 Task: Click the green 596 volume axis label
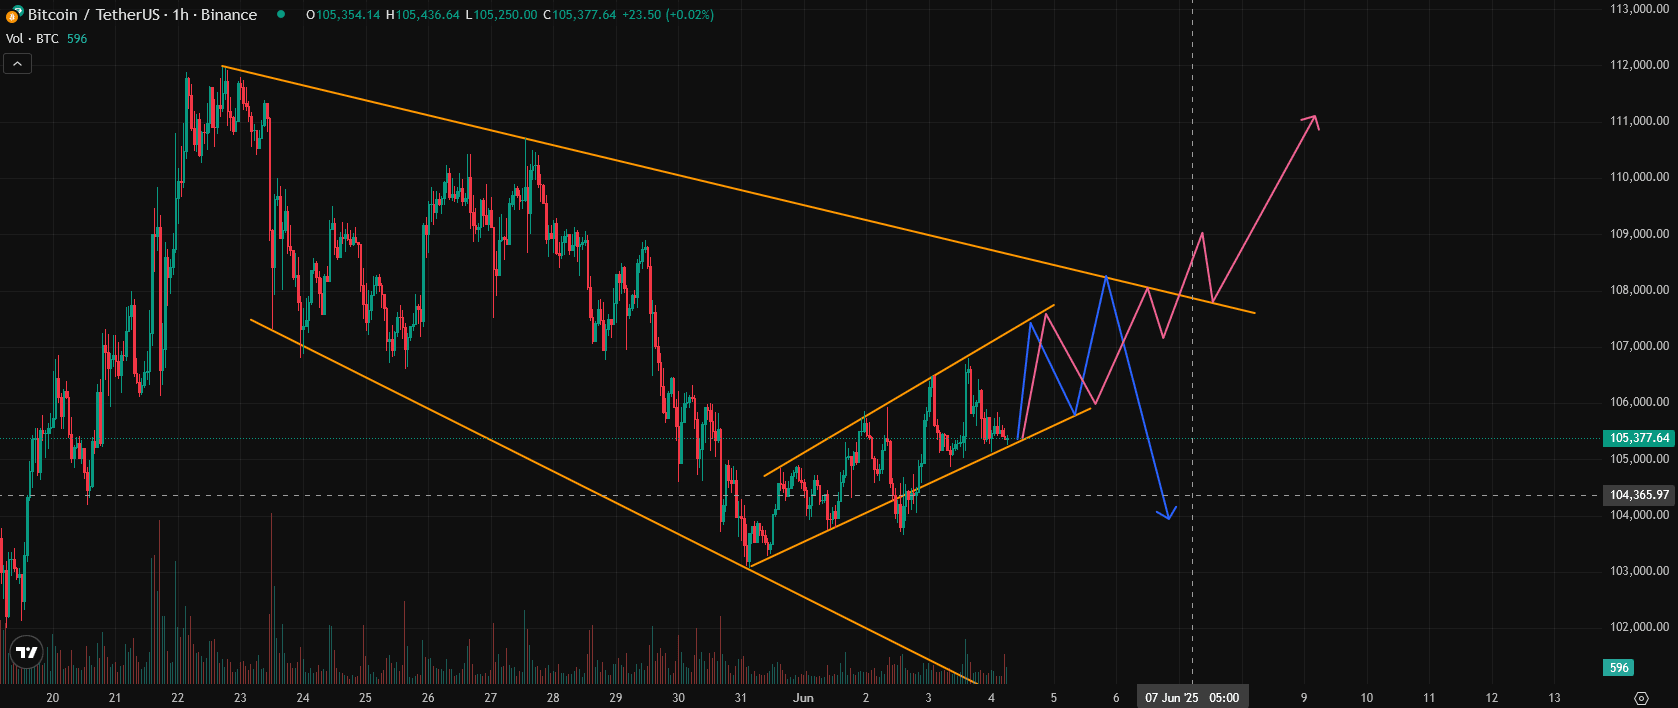[1619, 668]
